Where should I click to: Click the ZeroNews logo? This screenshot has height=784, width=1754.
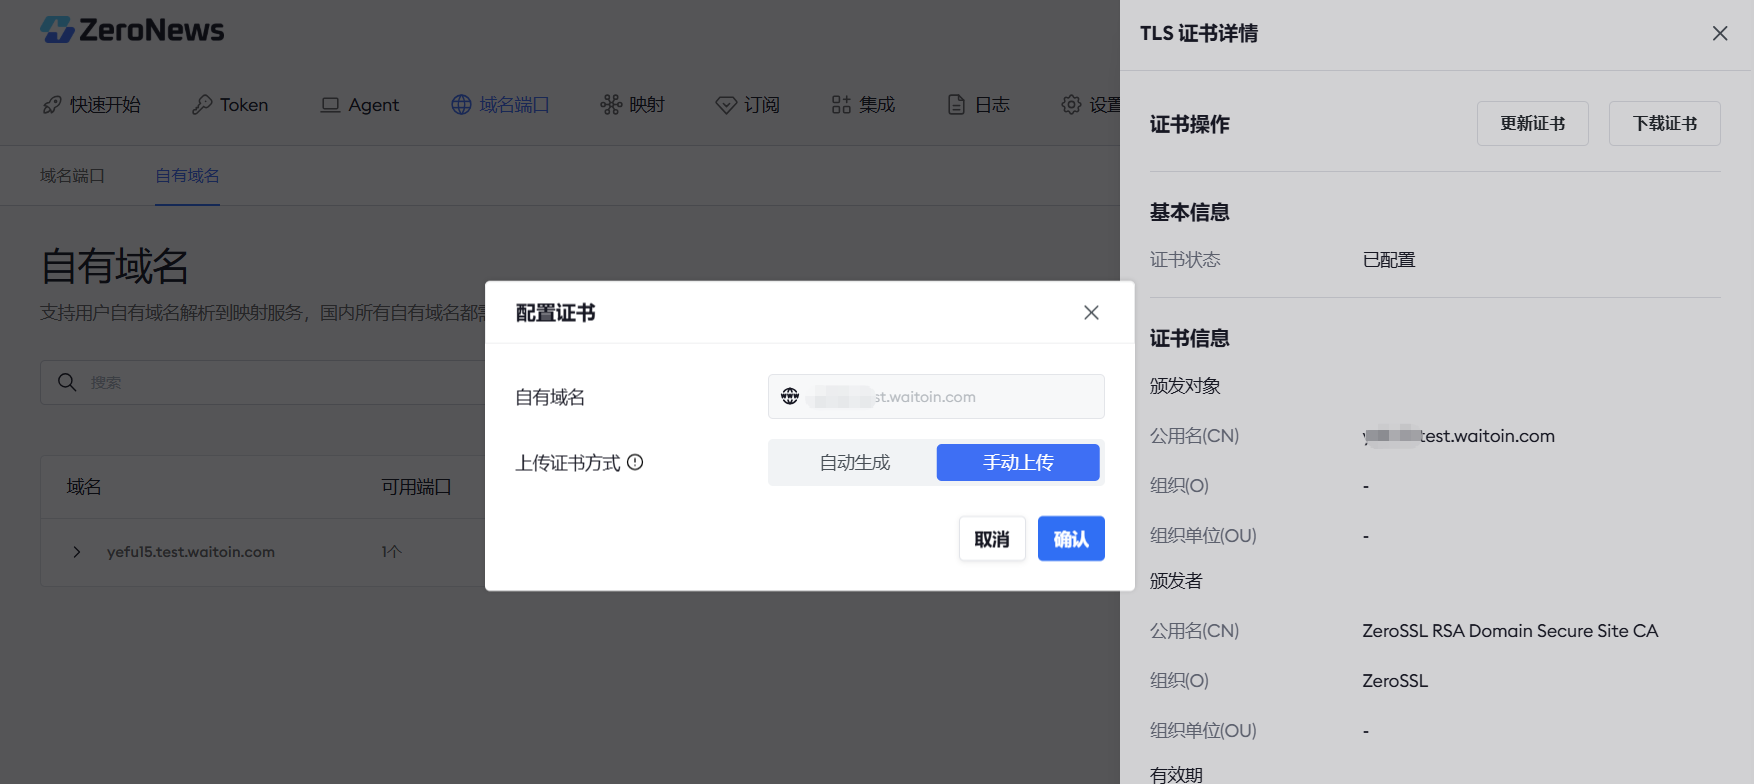pos(132,30)
